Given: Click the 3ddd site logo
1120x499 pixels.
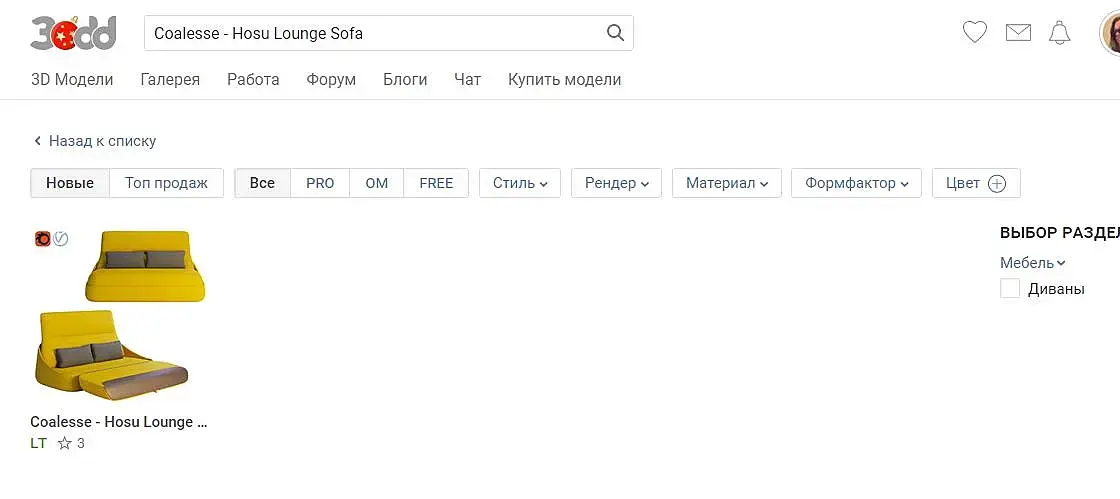Looking at the screenshot, I should pos(73,33).
